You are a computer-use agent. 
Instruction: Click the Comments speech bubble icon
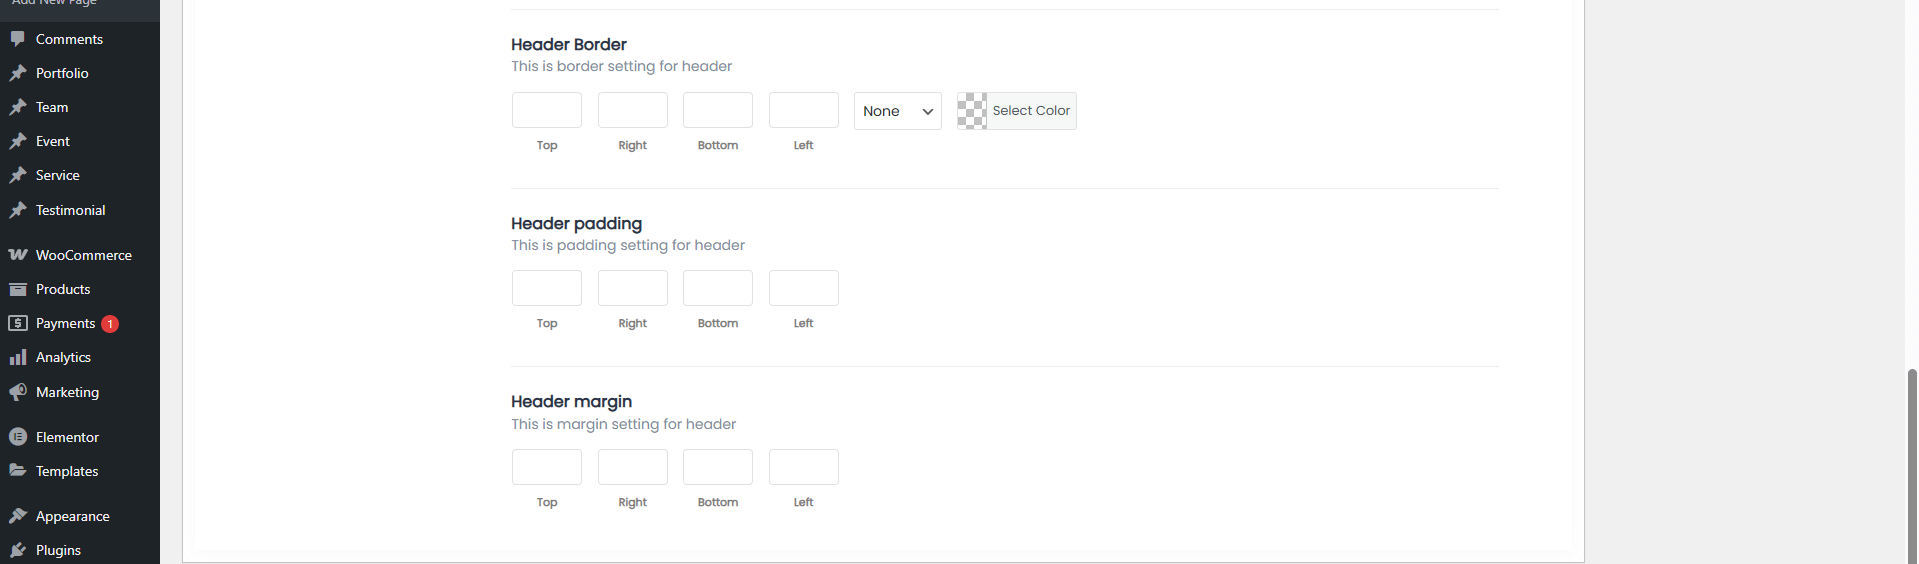point(17,39)
